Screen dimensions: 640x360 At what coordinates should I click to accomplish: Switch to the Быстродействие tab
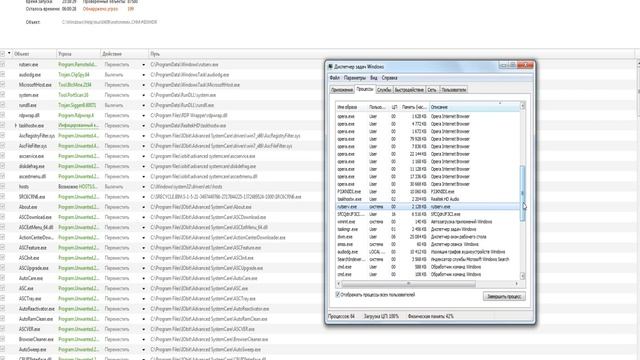409,90
